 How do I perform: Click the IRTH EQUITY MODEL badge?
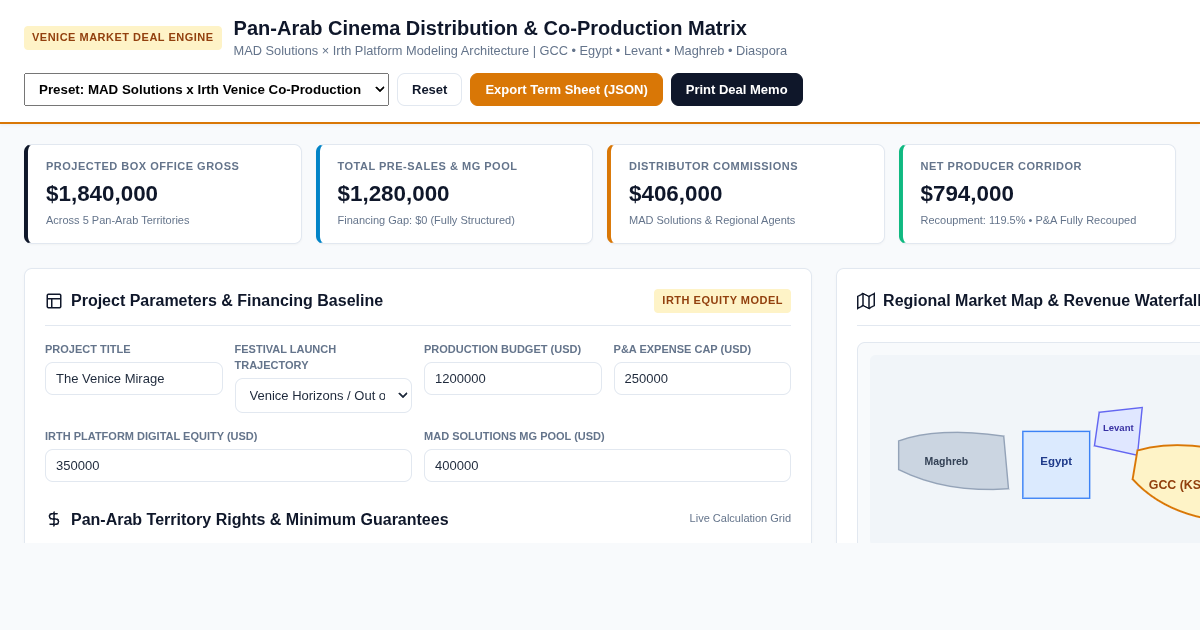[x=722, y=301]
